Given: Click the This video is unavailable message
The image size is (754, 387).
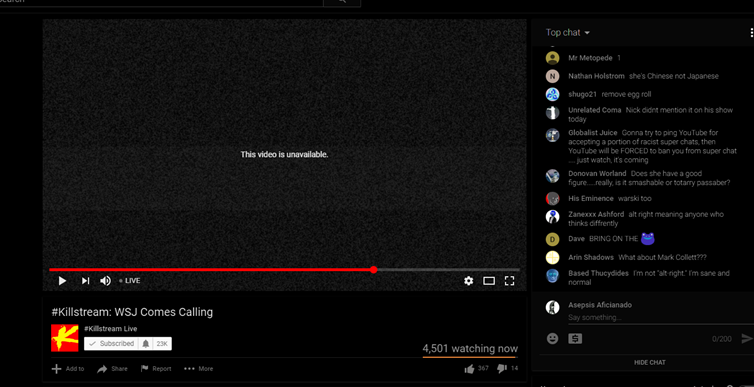Looking at the screenshot, I should click(x=284, y=155).
